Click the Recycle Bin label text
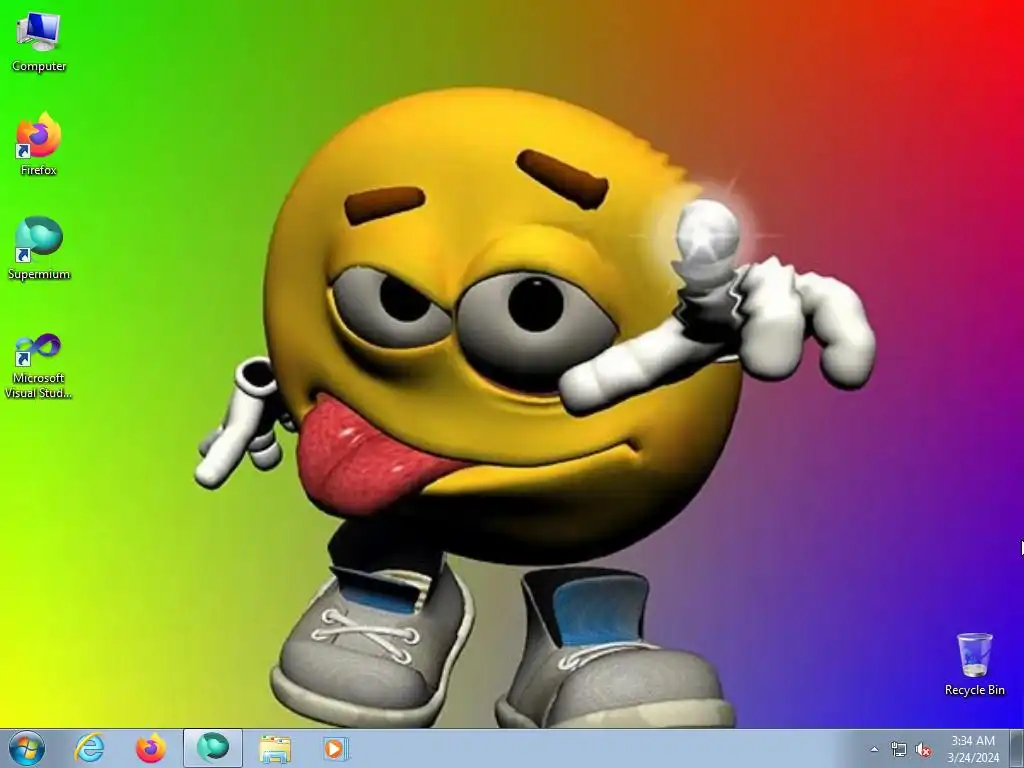Image resolution: width=1024 pixels, height=768 pixels. tap(974, 690)
